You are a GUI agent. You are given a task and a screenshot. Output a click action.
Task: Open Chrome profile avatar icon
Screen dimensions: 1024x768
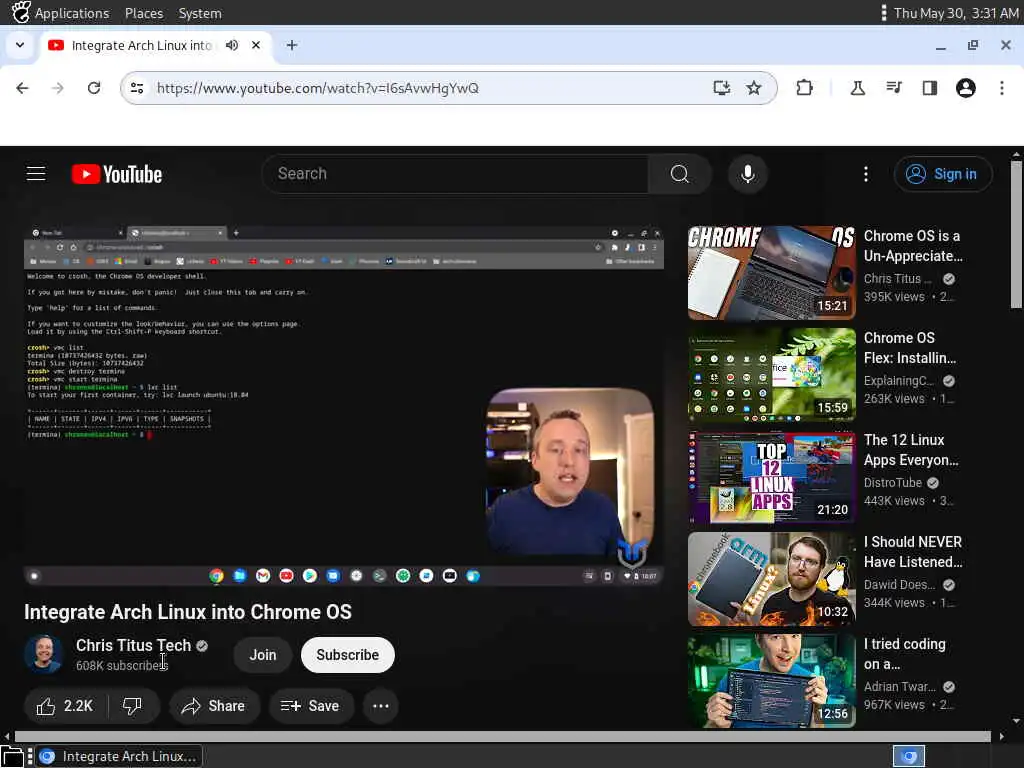tap(965, 88)
